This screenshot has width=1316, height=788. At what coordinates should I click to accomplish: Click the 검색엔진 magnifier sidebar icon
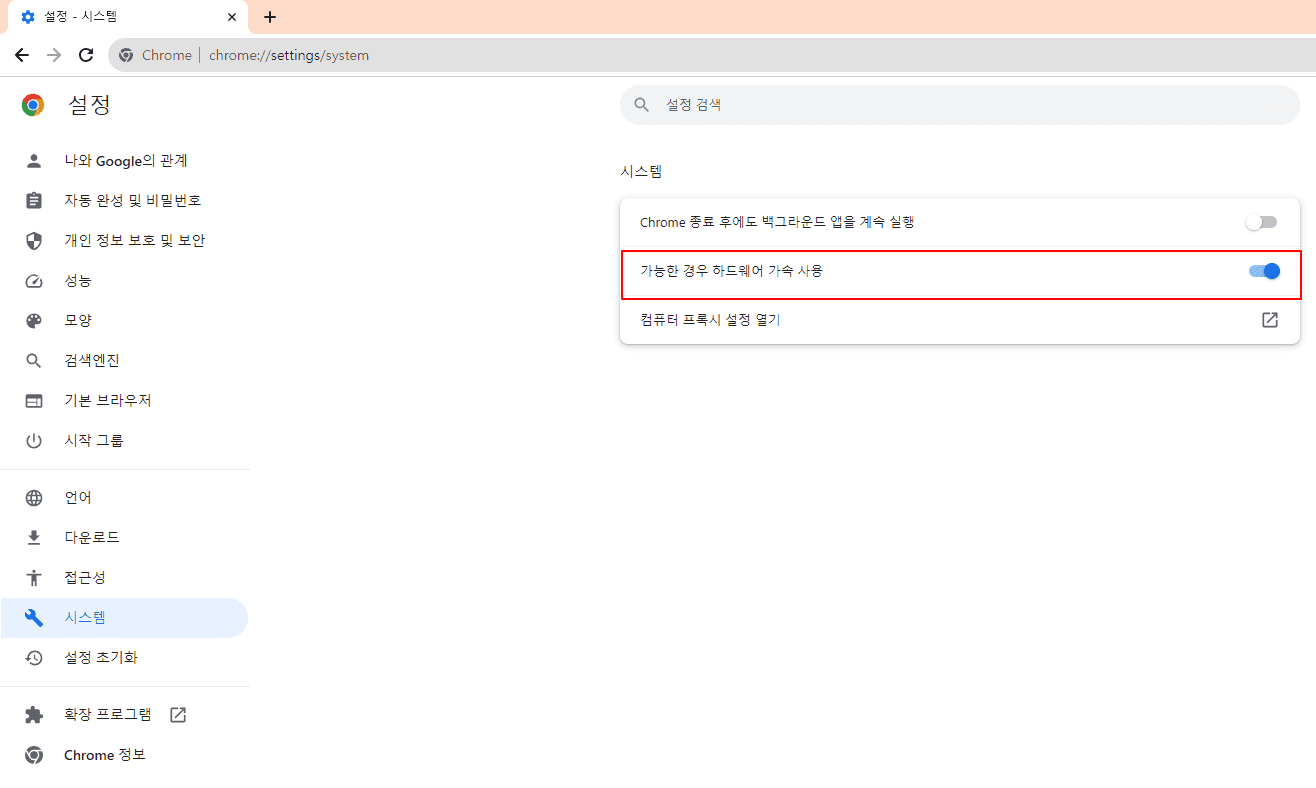(33, 360)
